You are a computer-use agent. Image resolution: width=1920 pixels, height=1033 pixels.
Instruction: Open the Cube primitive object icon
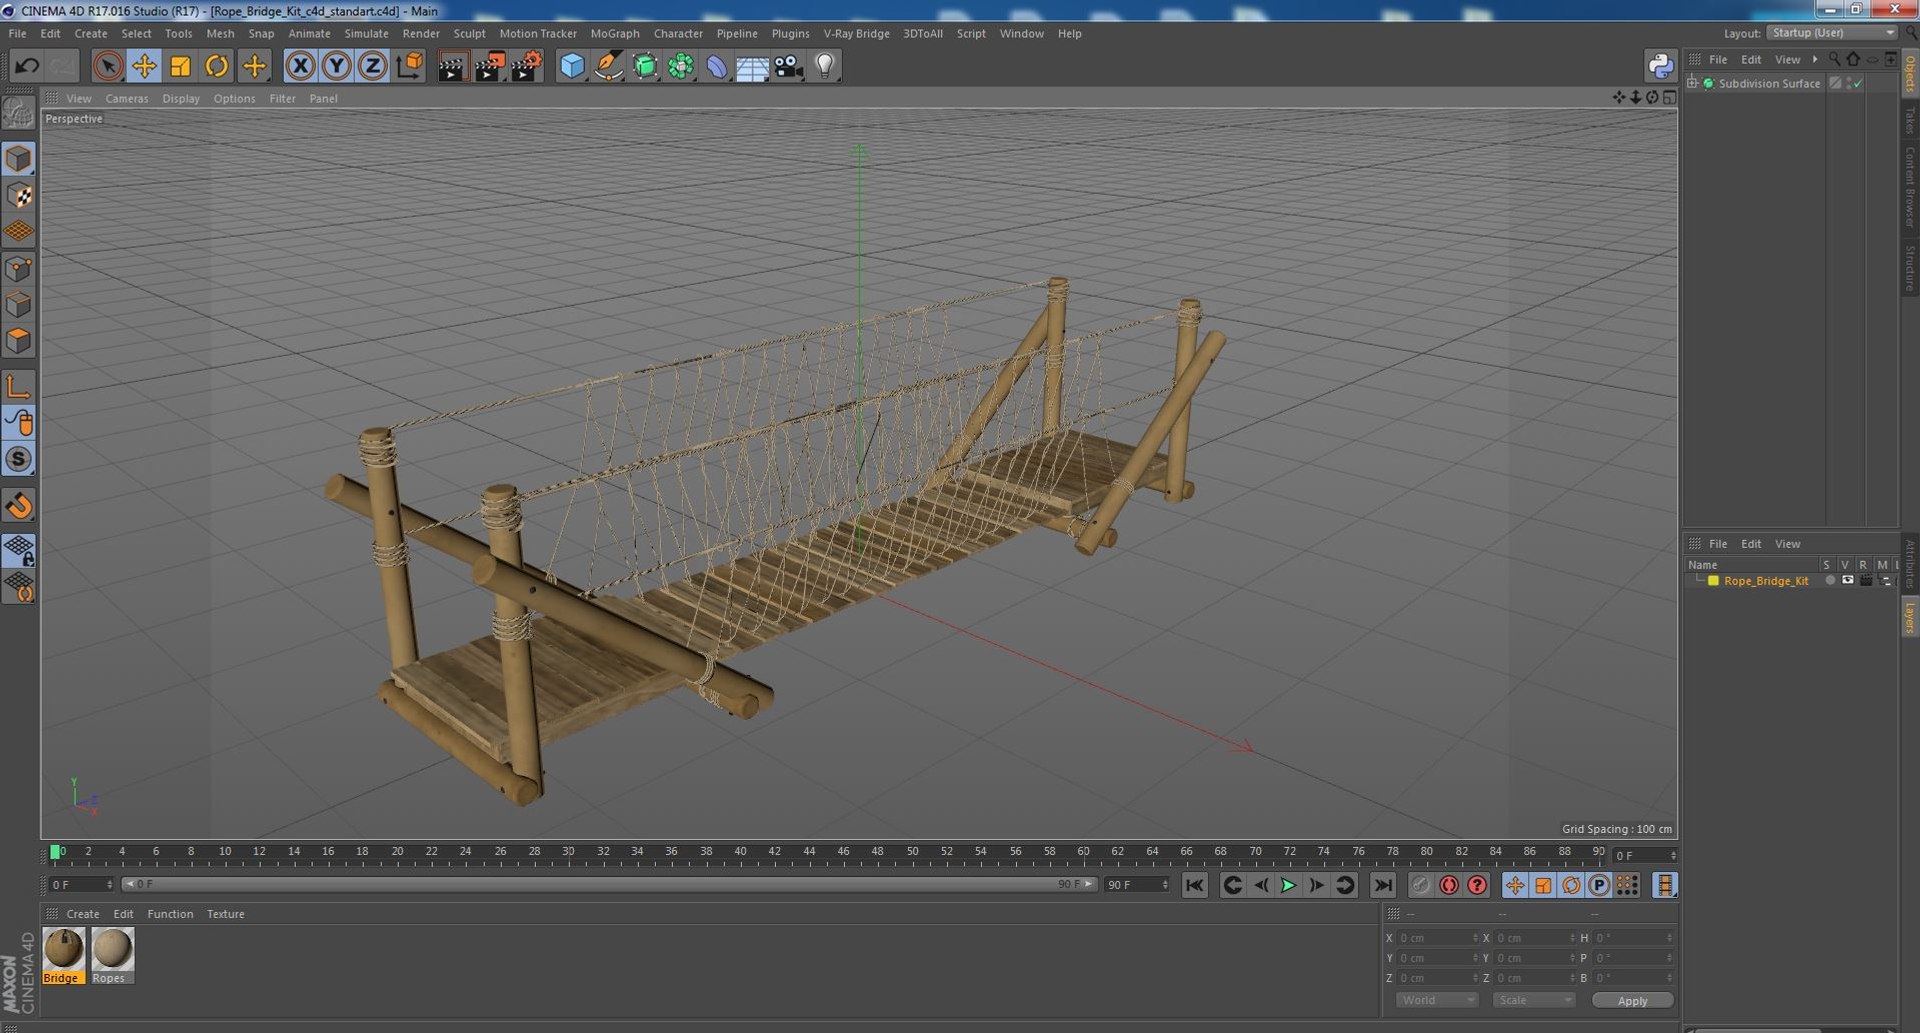571,66
